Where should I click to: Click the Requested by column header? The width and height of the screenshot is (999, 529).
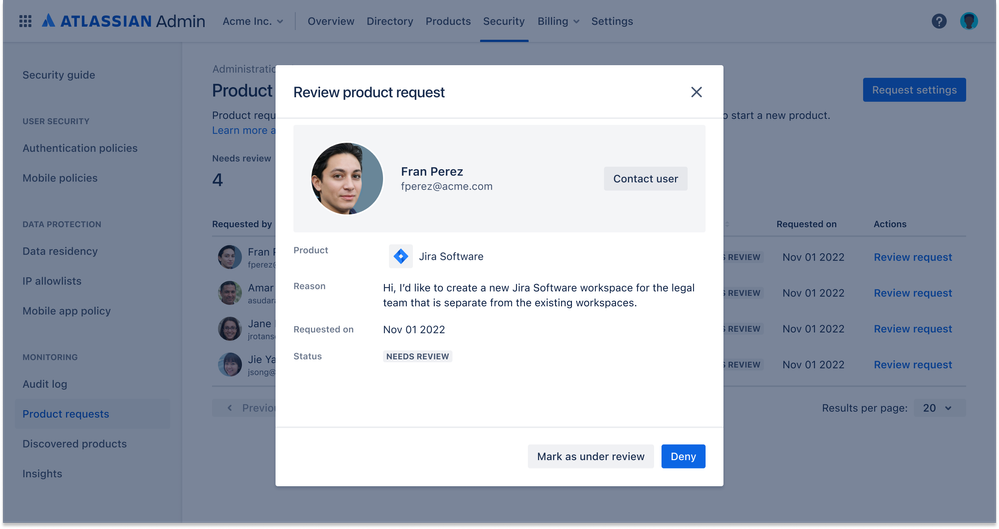[x=242, y=224]
